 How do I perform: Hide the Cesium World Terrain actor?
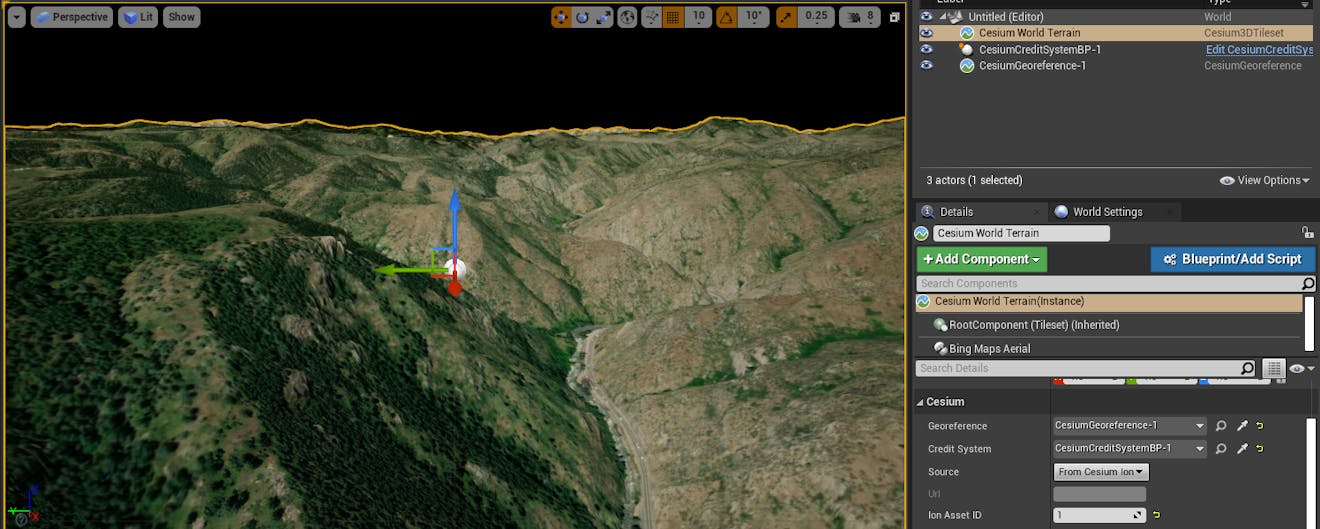926,33
